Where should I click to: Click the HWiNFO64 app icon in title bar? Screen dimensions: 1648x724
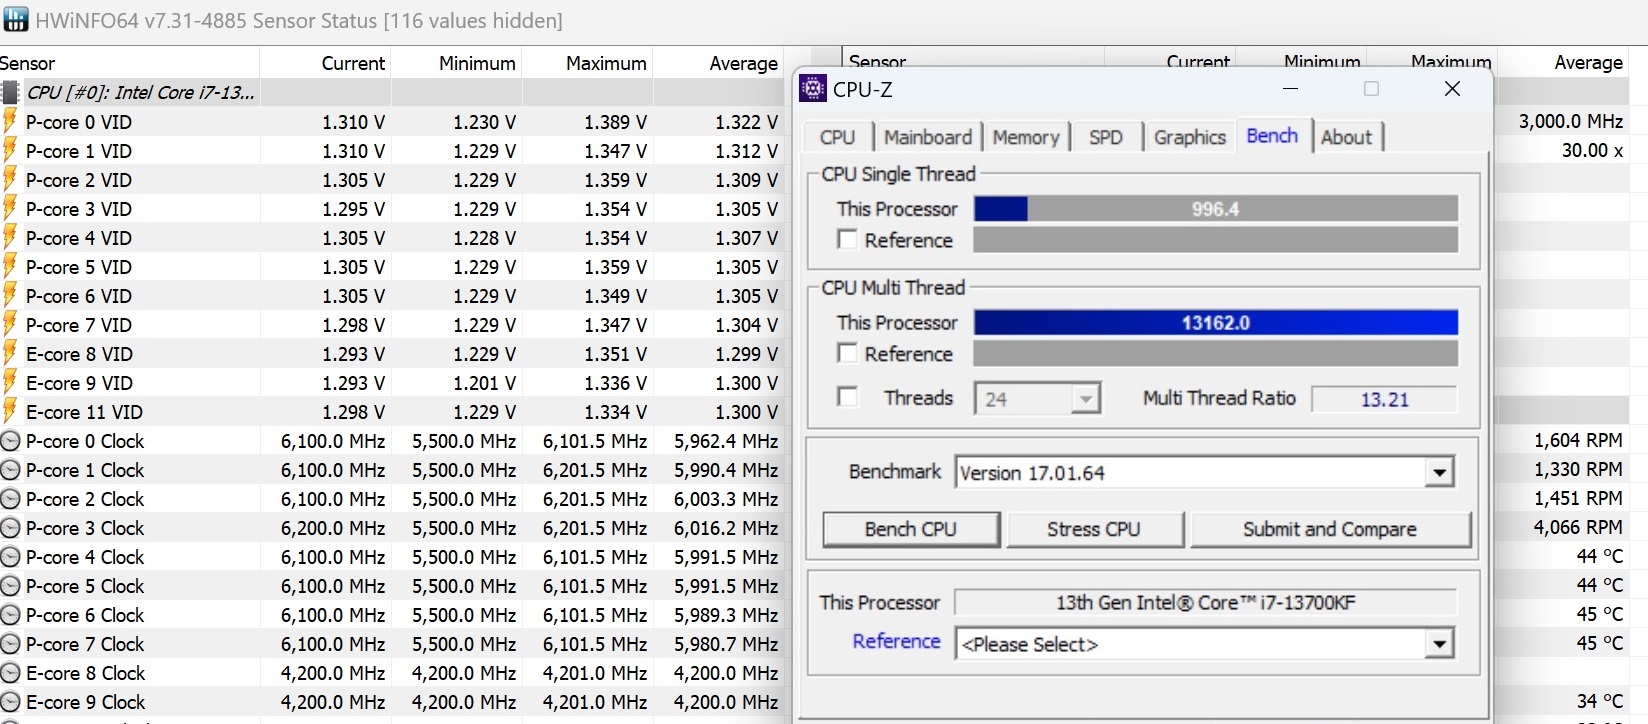[x=16, y=19]
